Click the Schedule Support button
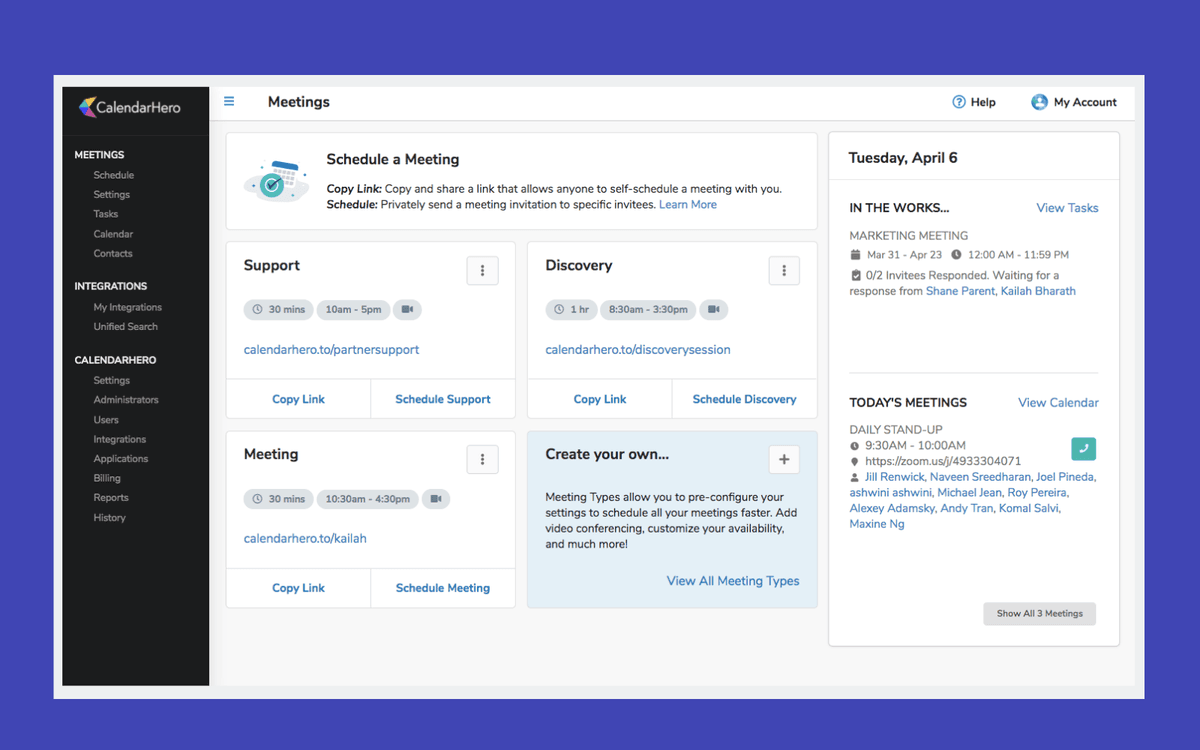 tap(443, 399)
